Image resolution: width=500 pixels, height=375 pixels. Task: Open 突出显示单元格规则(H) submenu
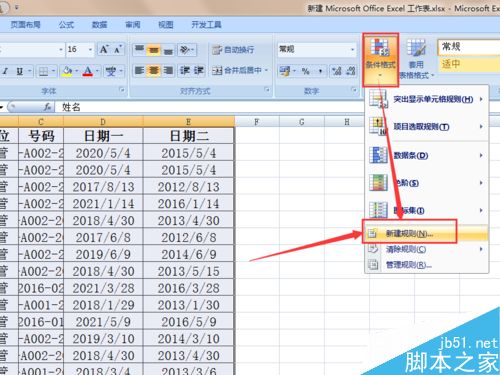tap(427, 99)
